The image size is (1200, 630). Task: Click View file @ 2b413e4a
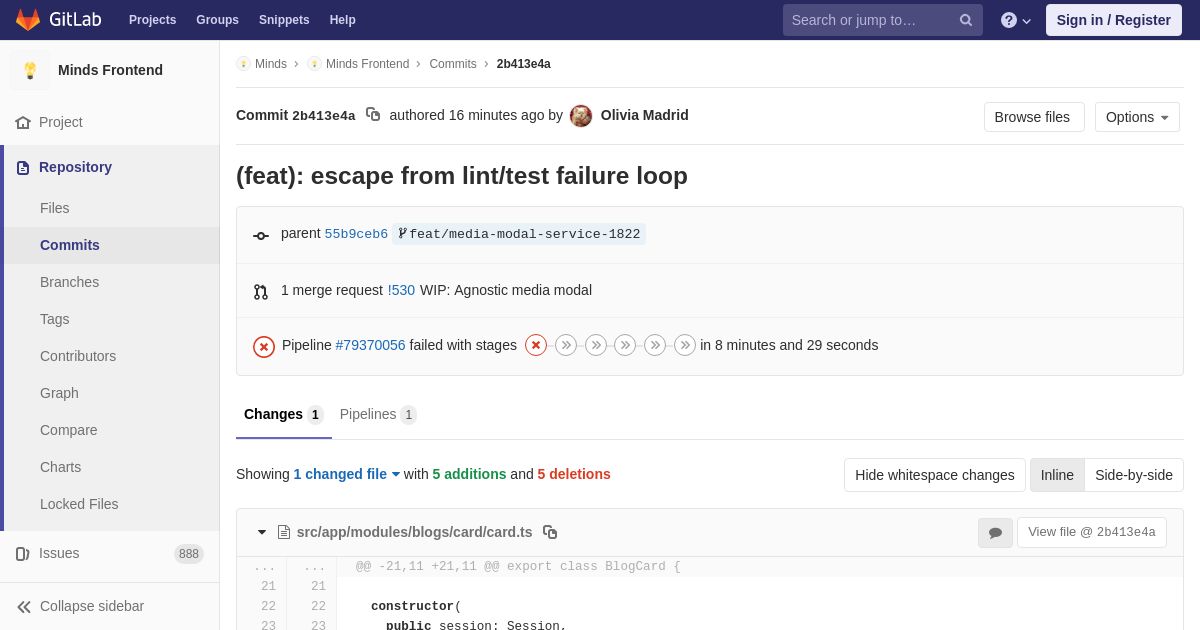[x=1092, y=532]
